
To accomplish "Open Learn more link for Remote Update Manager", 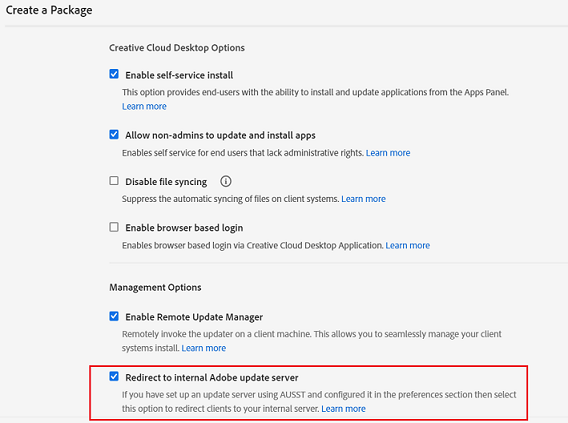I will [204, 348].
